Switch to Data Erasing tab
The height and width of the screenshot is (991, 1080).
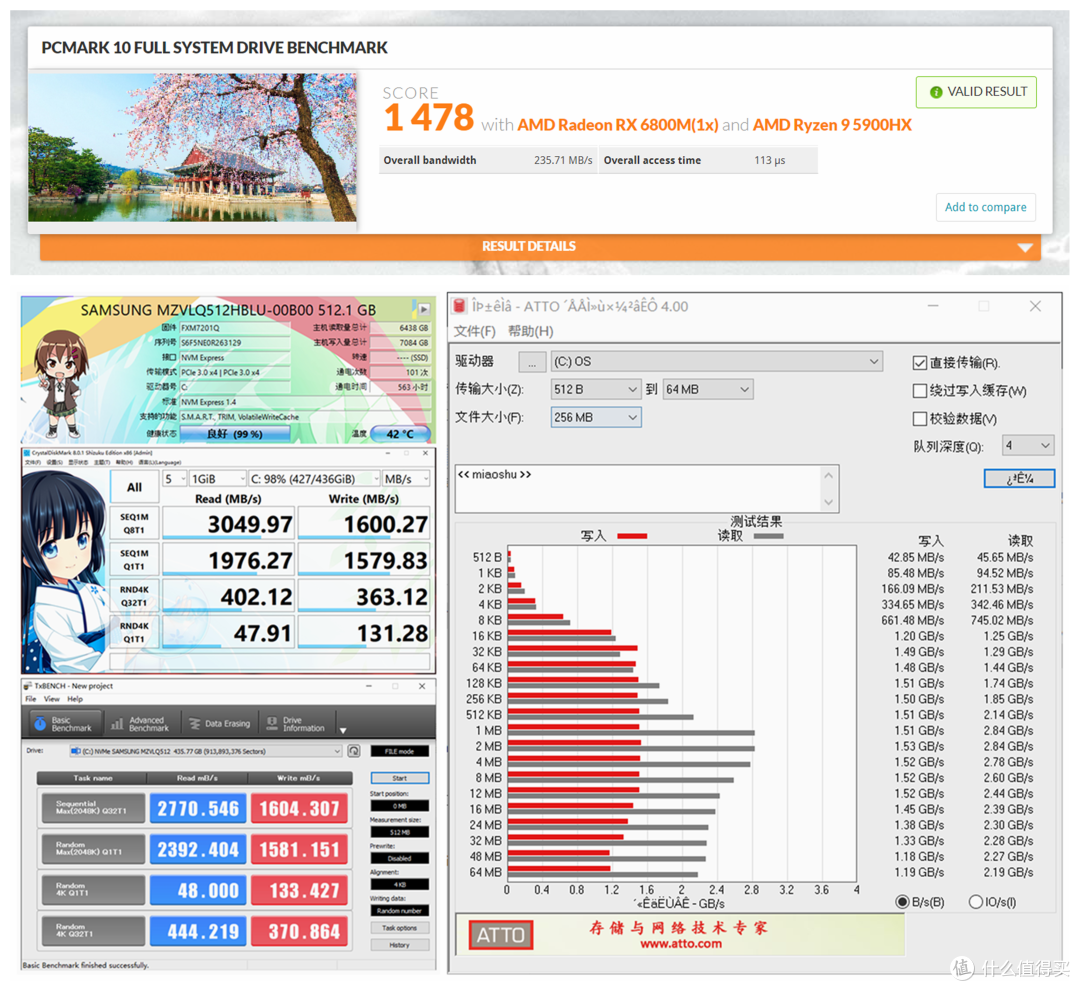[220, 723]
